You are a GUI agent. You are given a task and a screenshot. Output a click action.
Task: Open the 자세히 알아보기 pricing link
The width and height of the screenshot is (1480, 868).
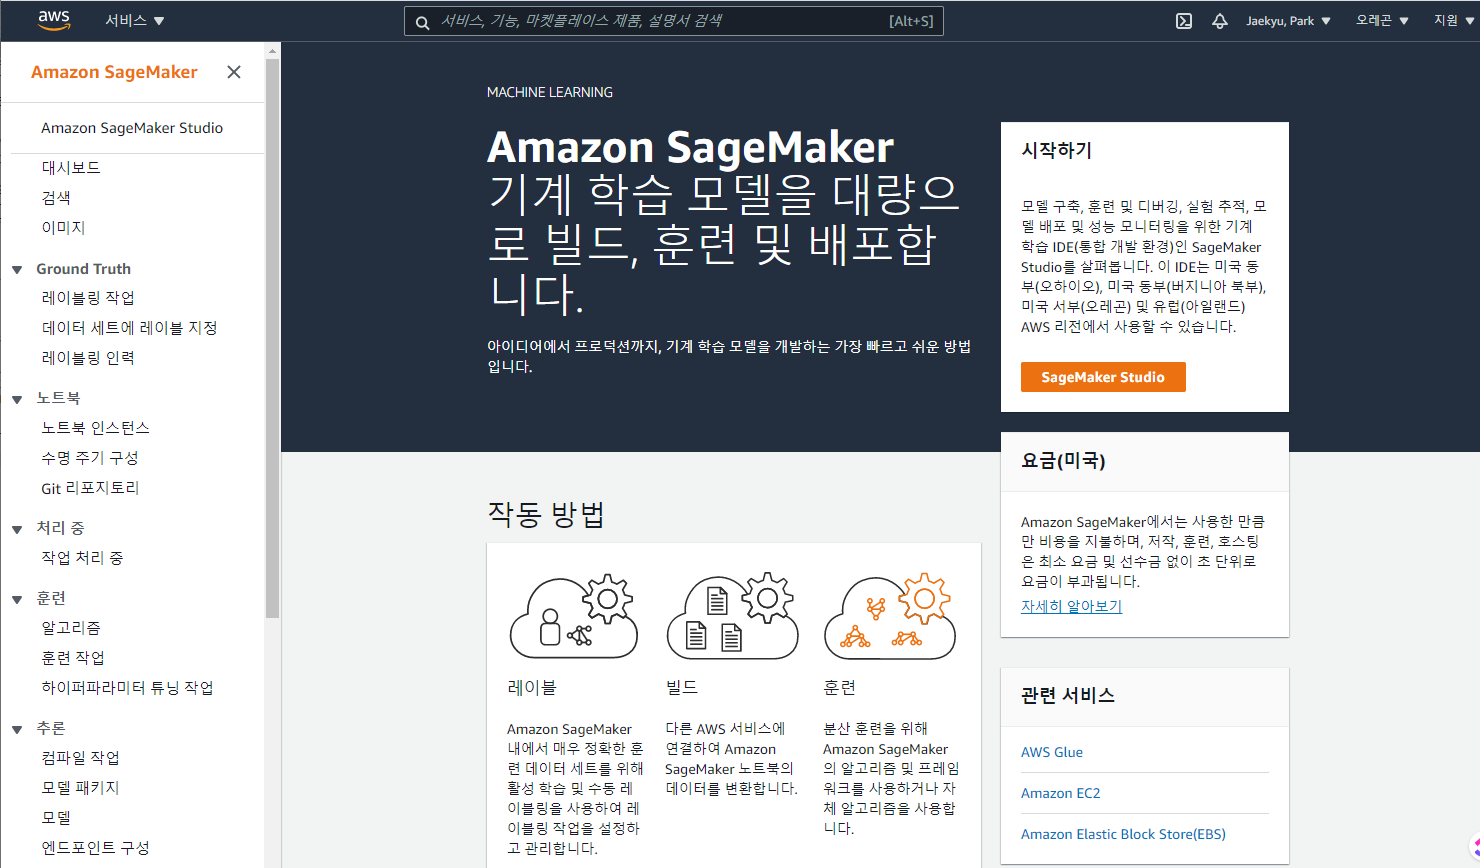(x=1071, y=606)
